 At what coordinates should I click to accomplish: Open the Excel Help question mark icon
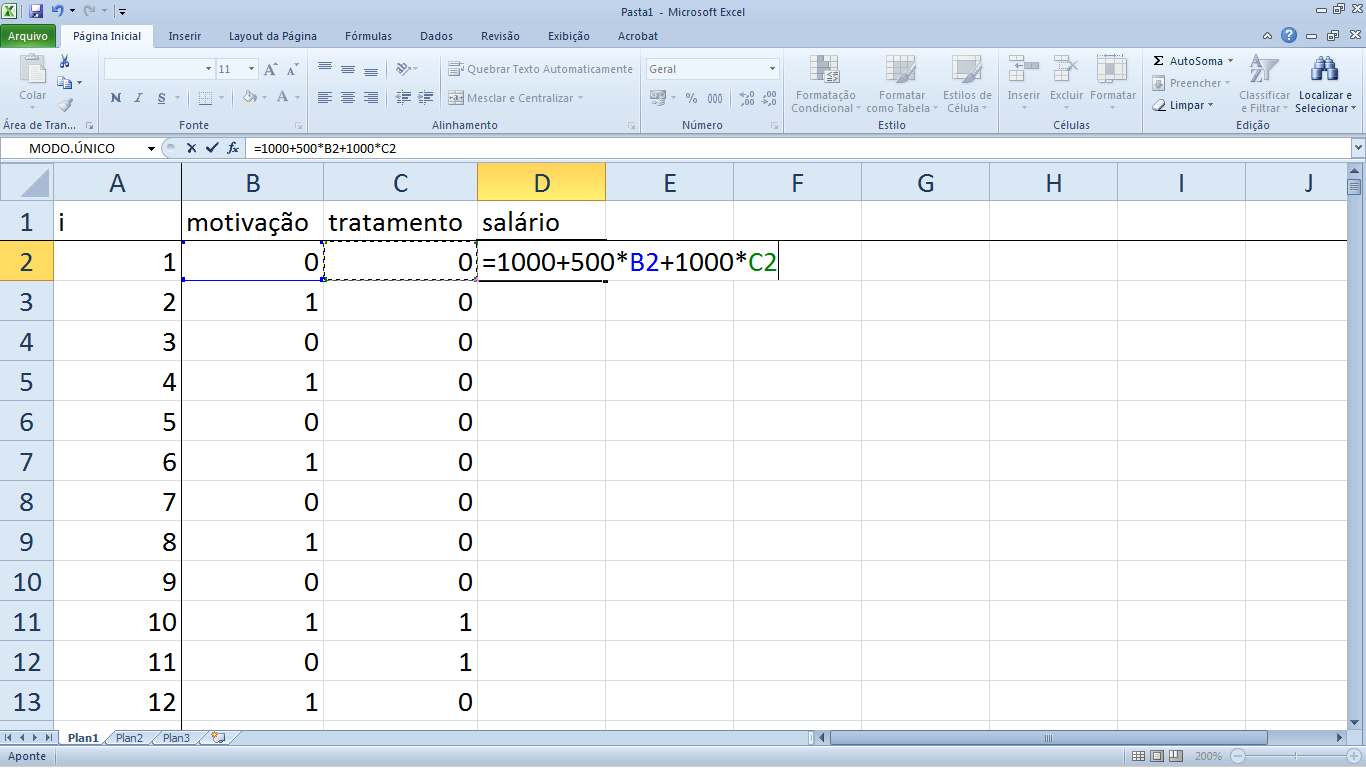pyautogui.click(x=1289, y=36)
